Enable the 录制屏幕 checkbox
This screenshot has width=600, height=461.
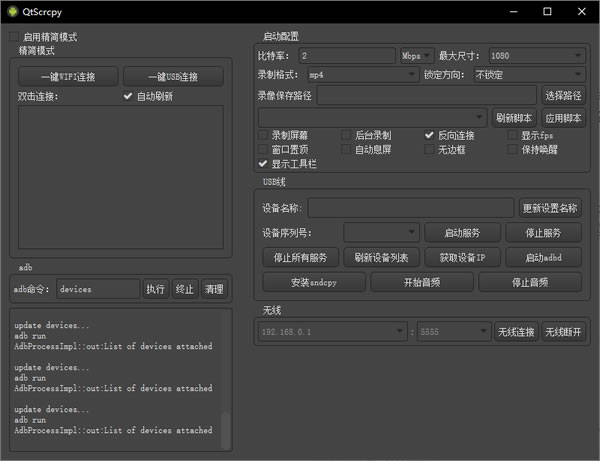(263, 135)
